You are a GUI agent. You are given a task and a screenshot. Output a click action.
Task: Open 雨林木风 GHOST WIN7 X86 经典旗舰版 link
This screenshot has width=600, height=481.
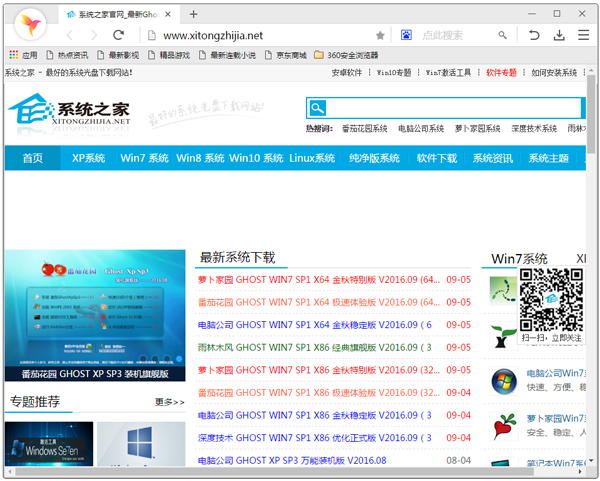(315, 347)
